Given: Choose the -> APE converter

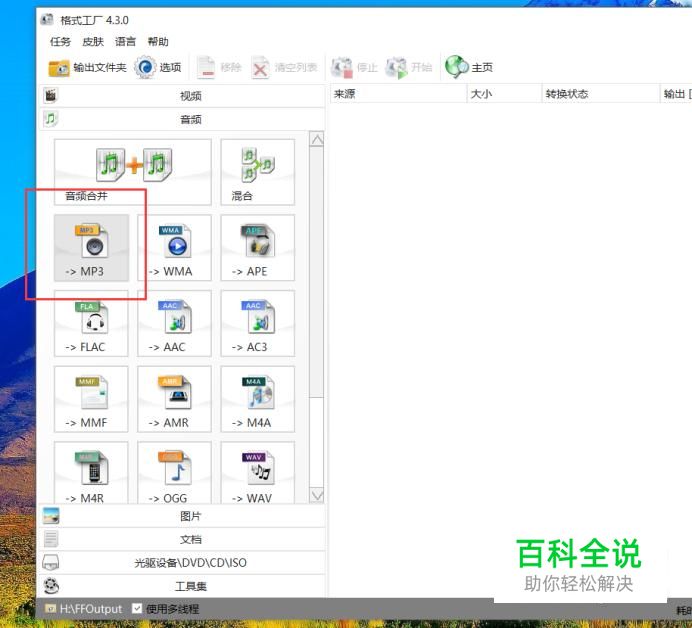Looking at the screenshot, I should tap(257, 248).
